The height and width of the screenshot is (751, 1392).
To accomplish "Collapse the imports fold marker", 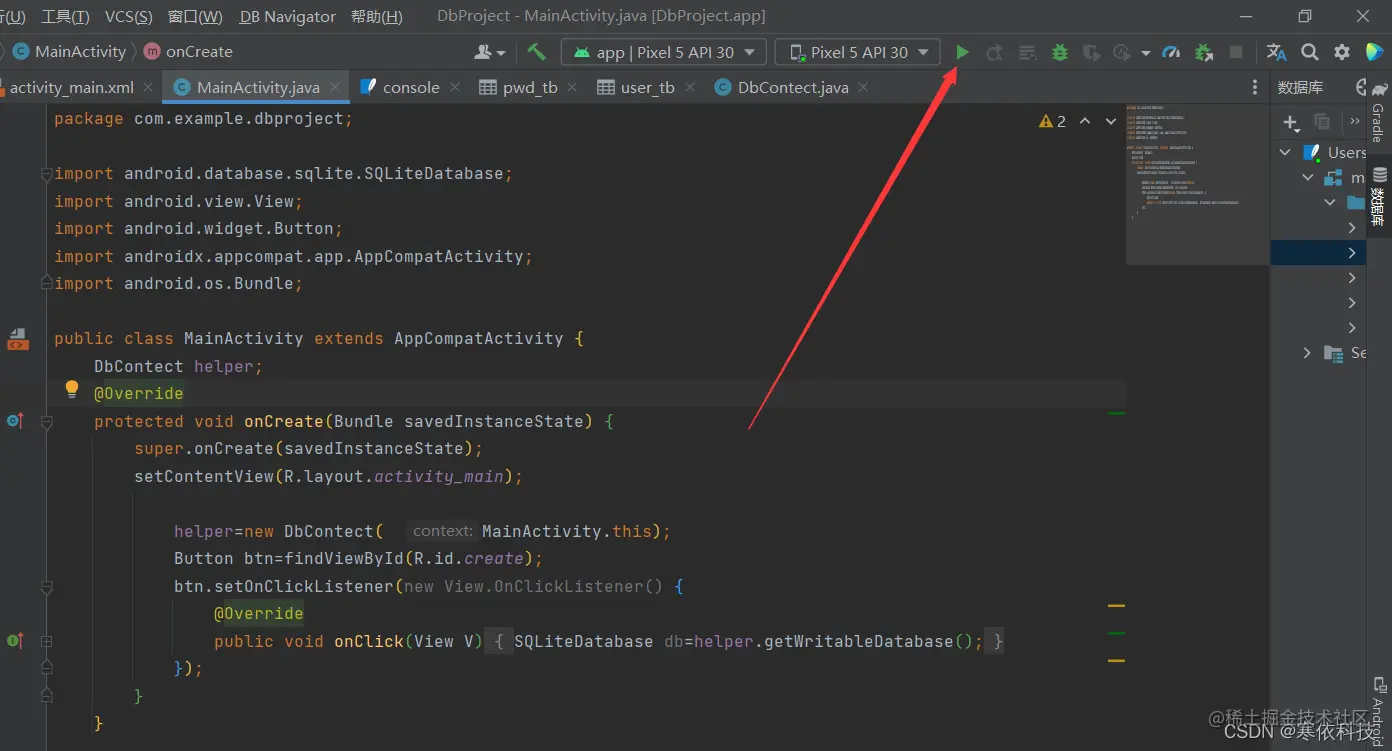I will pyautogui.click(x=46, y=174).
